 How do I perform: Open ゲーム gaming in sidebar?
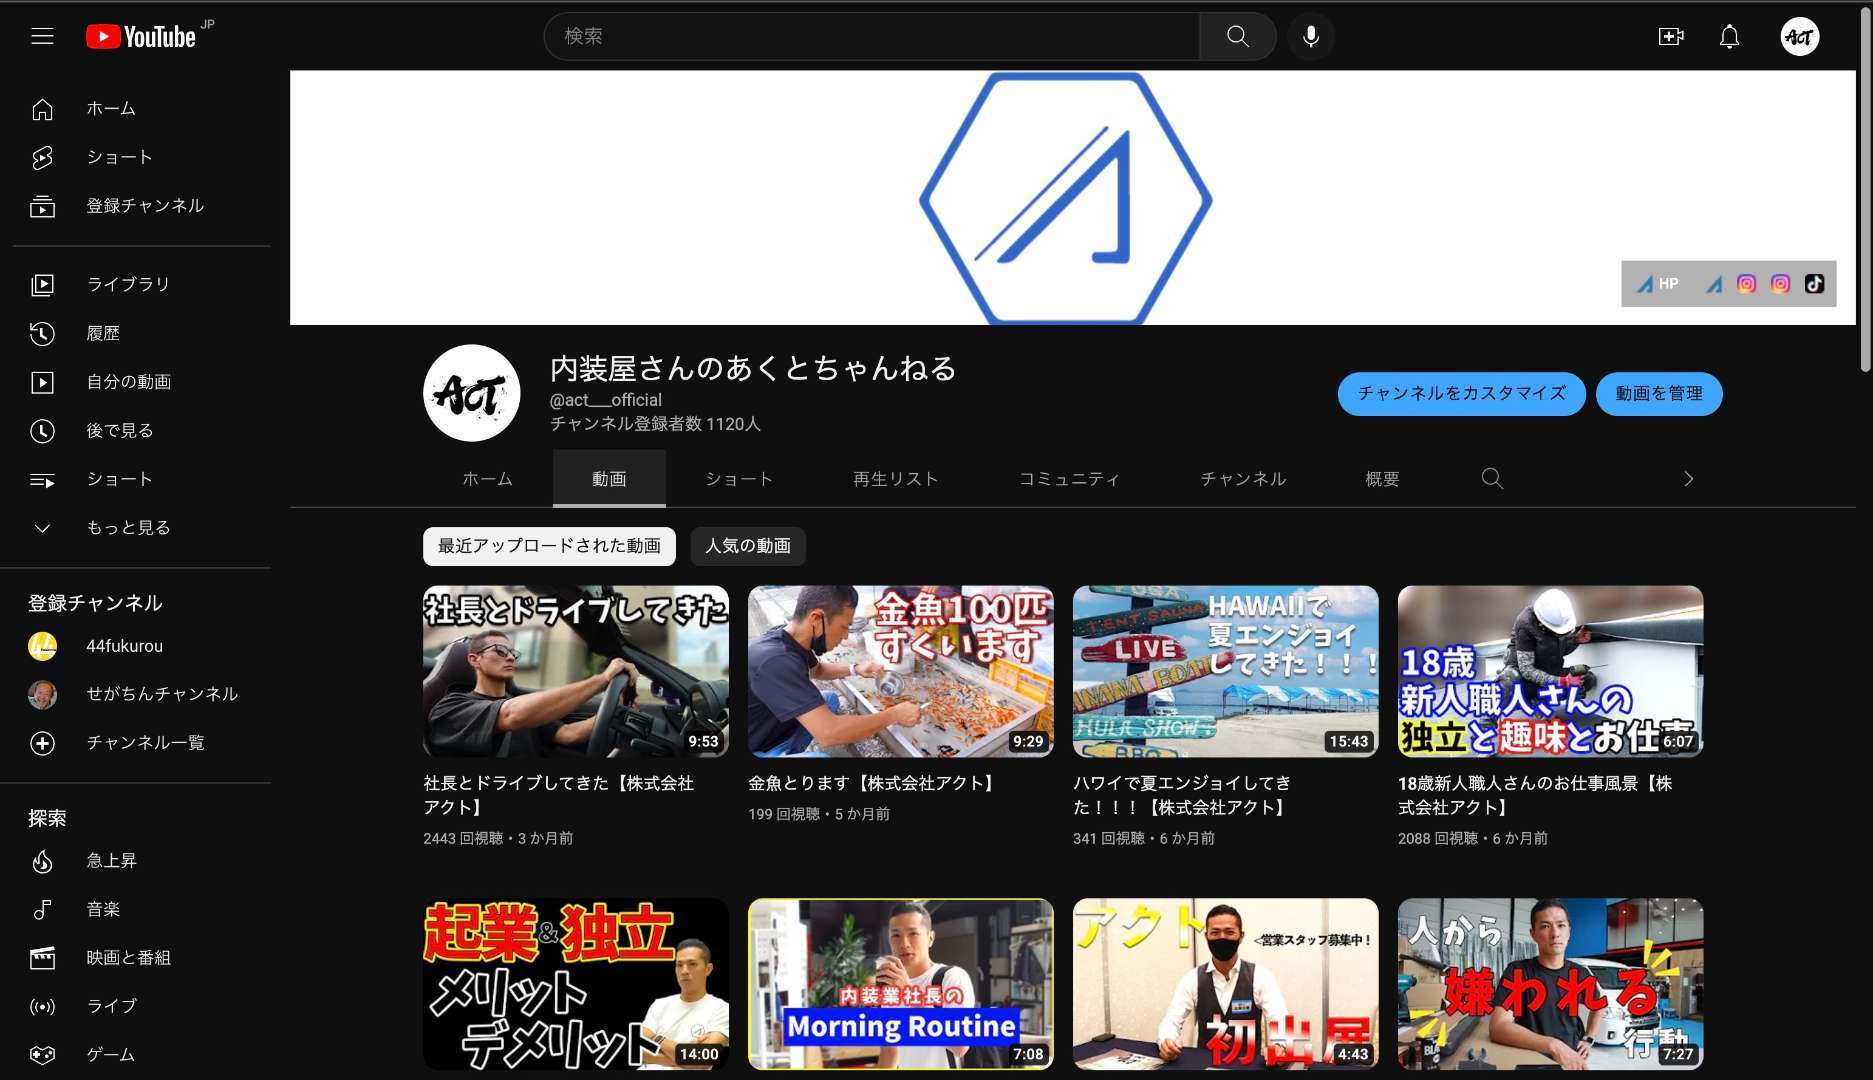[x=135, y=1055]
